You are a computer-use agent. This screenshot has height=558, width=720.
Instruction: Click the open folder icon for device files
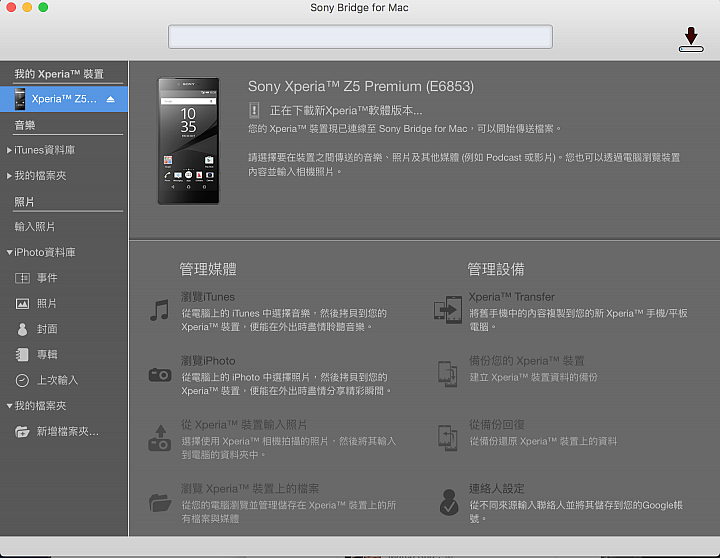(x=160, y=502)
